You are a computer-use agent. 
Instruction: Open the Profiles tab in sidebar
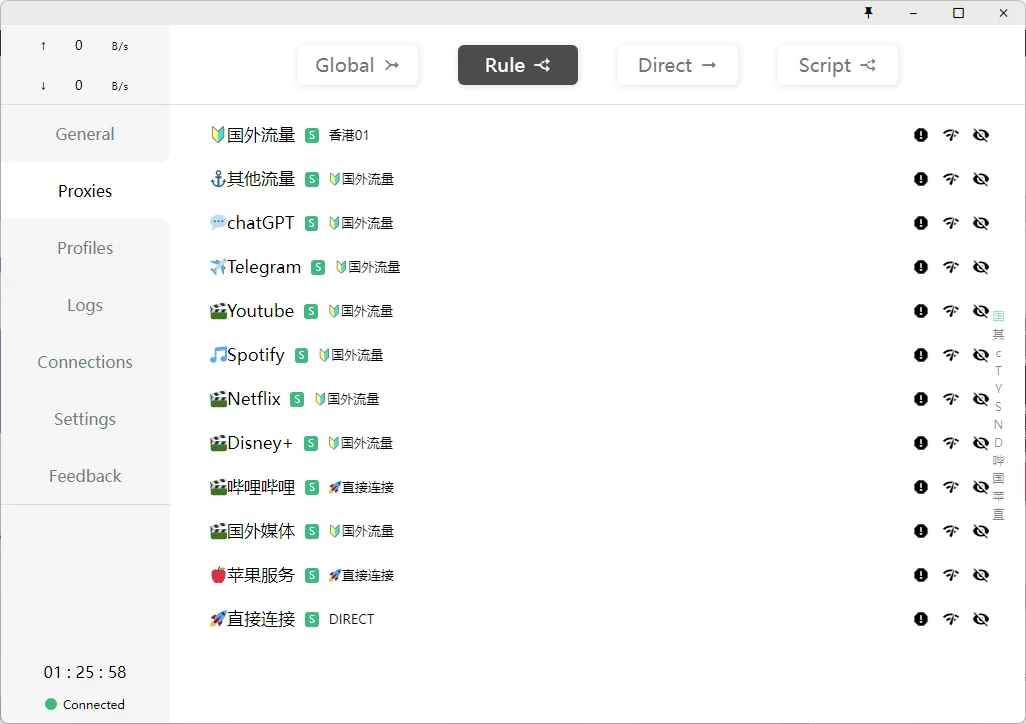[x=85, y=248]
